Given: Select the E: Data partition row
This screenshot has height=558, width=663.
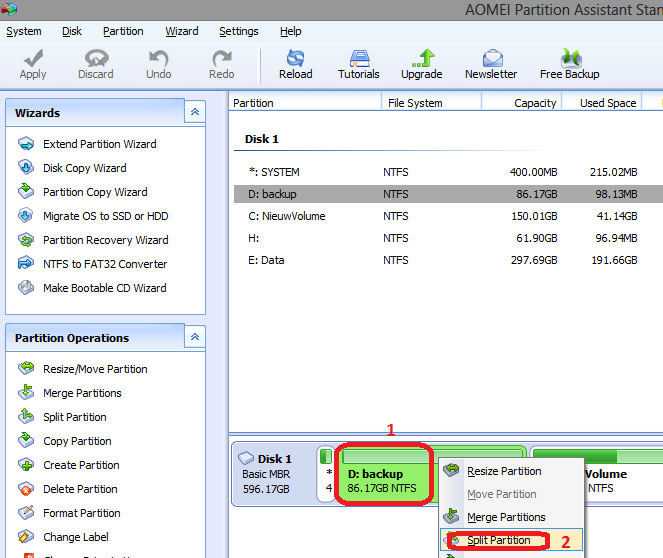Looking at the screenshot, I should click(x=448, y=260).
